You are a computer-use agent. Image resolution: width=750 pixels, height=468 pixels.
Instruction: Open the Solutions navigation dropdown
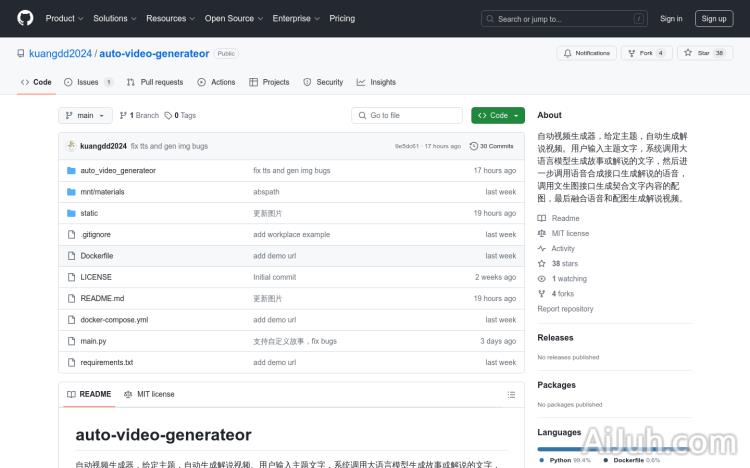coord(114,18)
